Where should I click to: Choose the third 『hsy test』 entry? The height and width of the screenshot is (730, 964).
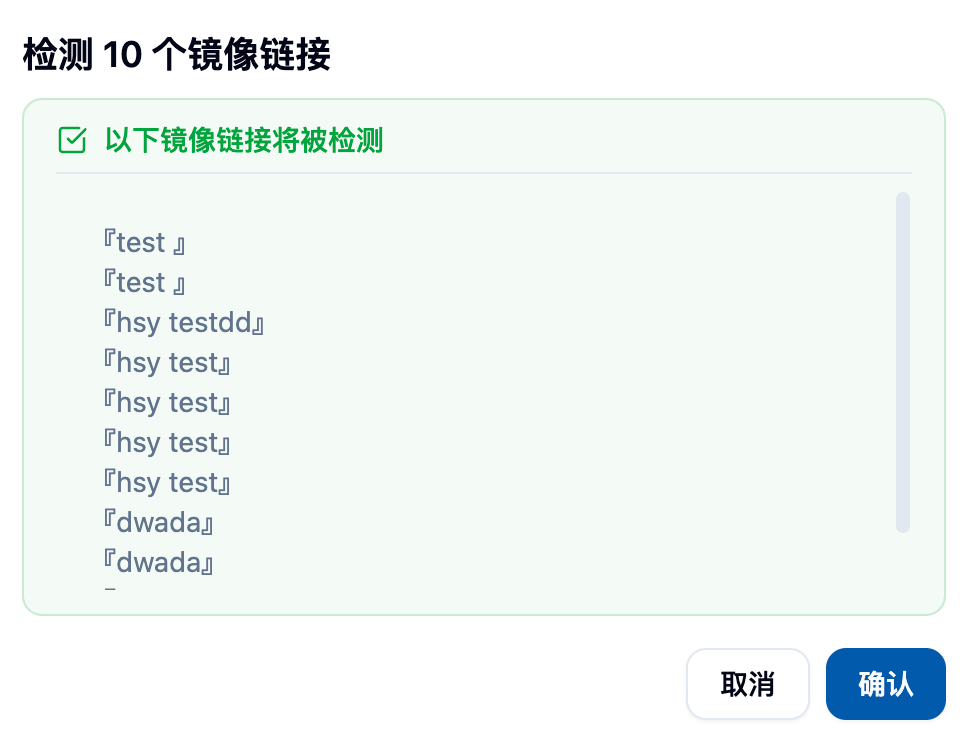pyautogui.click(x=167, y=443)
